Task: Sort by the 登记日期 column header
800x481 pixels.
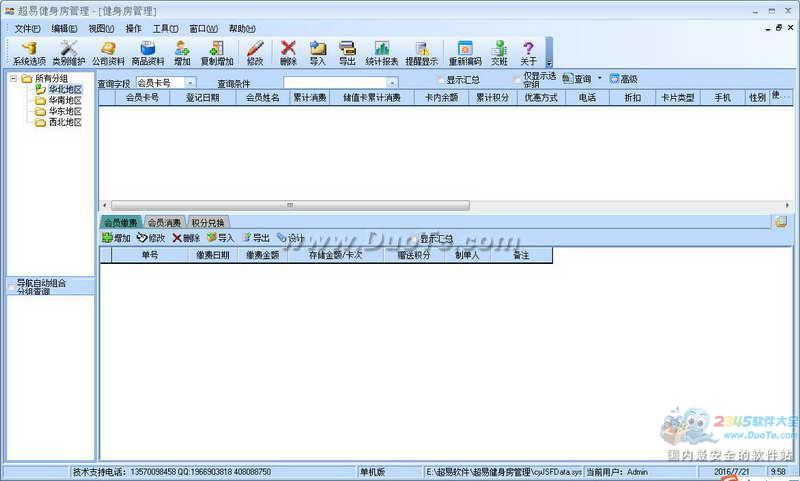Action: tap(203, 97)
